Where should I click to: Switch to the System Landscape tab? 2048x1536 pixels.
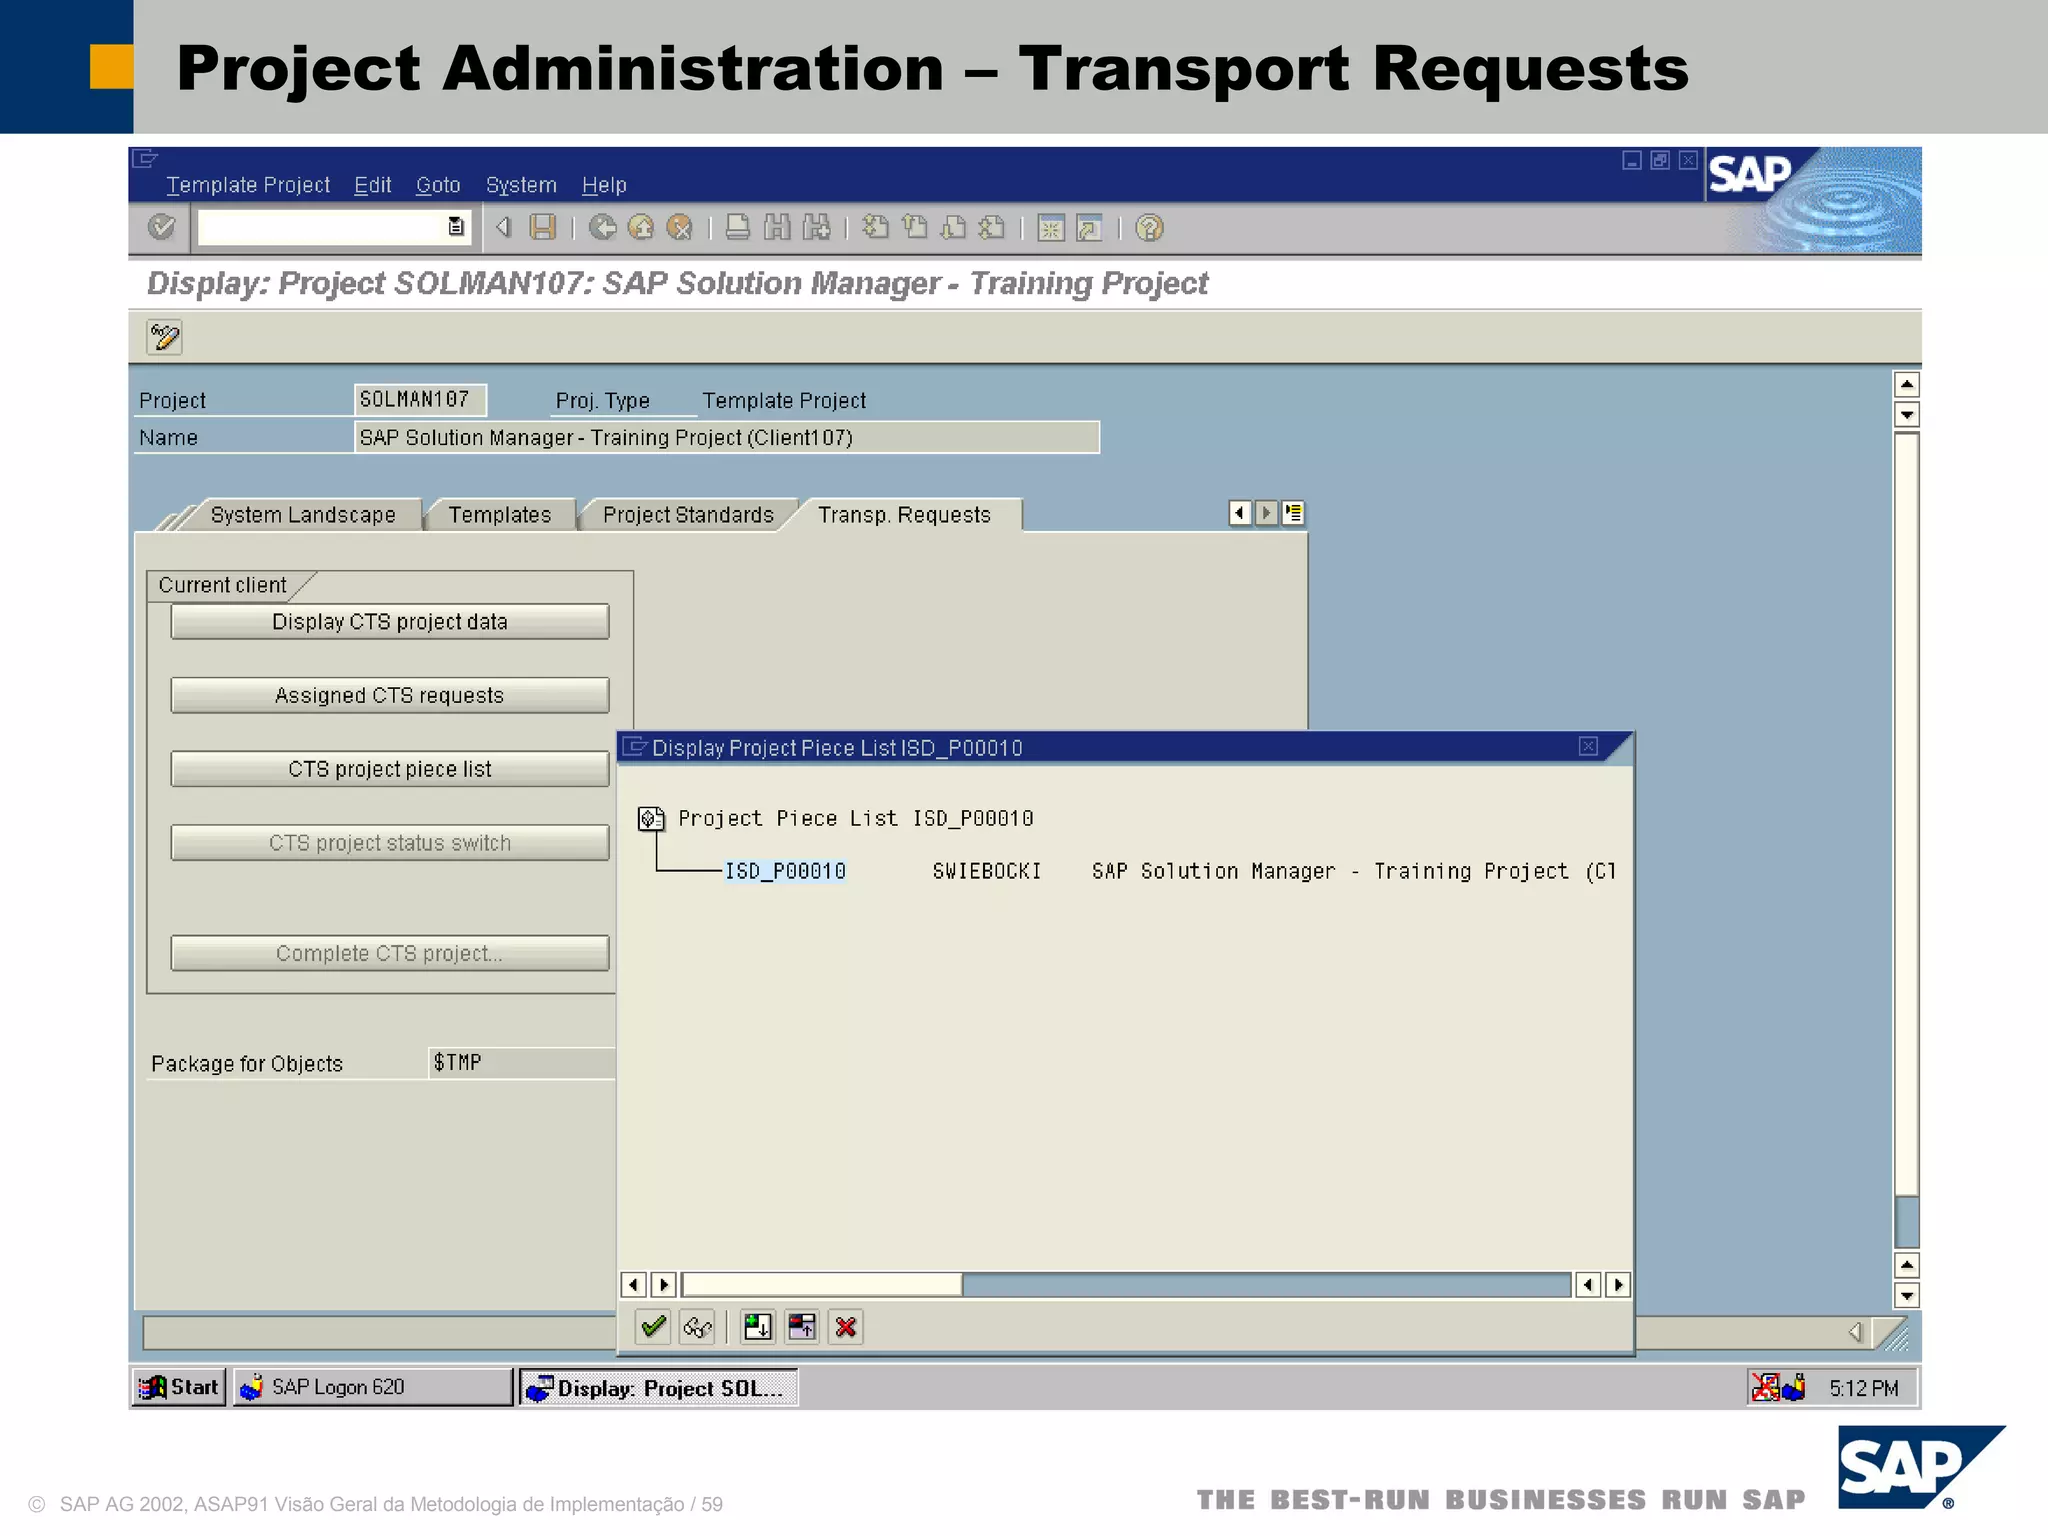pos(303,515)
